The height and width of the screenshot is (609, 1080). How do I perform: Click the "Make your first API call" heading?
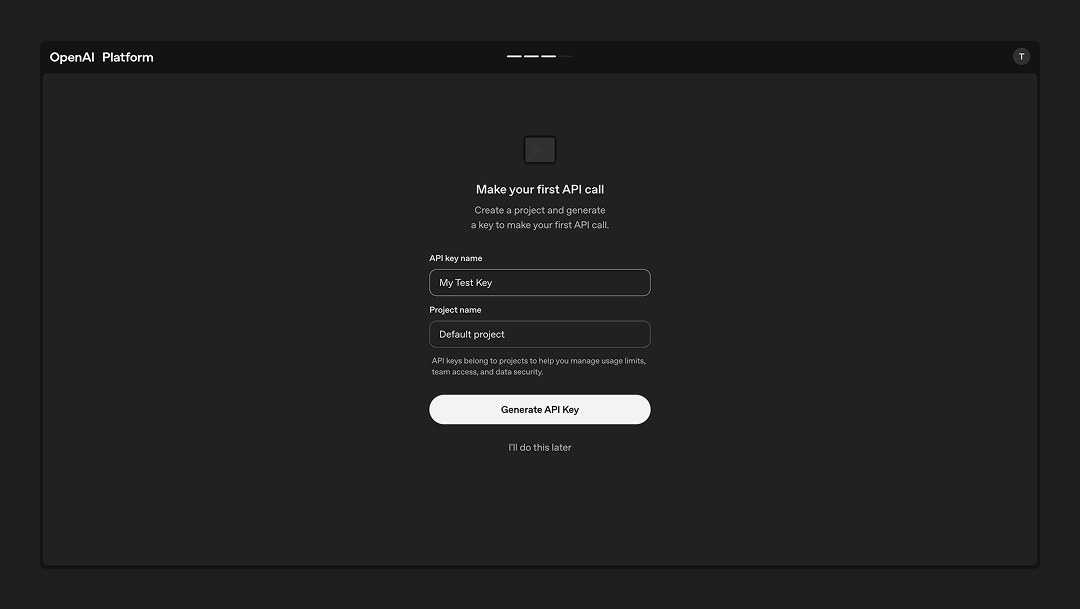539,189
